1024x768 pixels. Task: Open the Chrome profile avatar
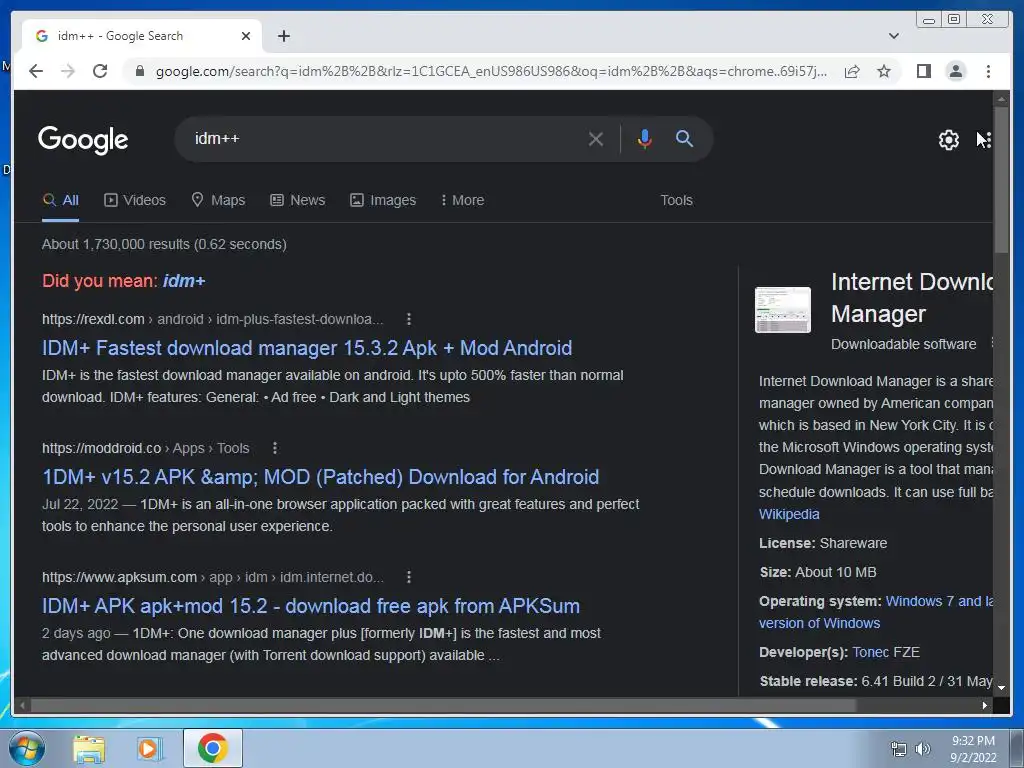(x=956, y=71)
